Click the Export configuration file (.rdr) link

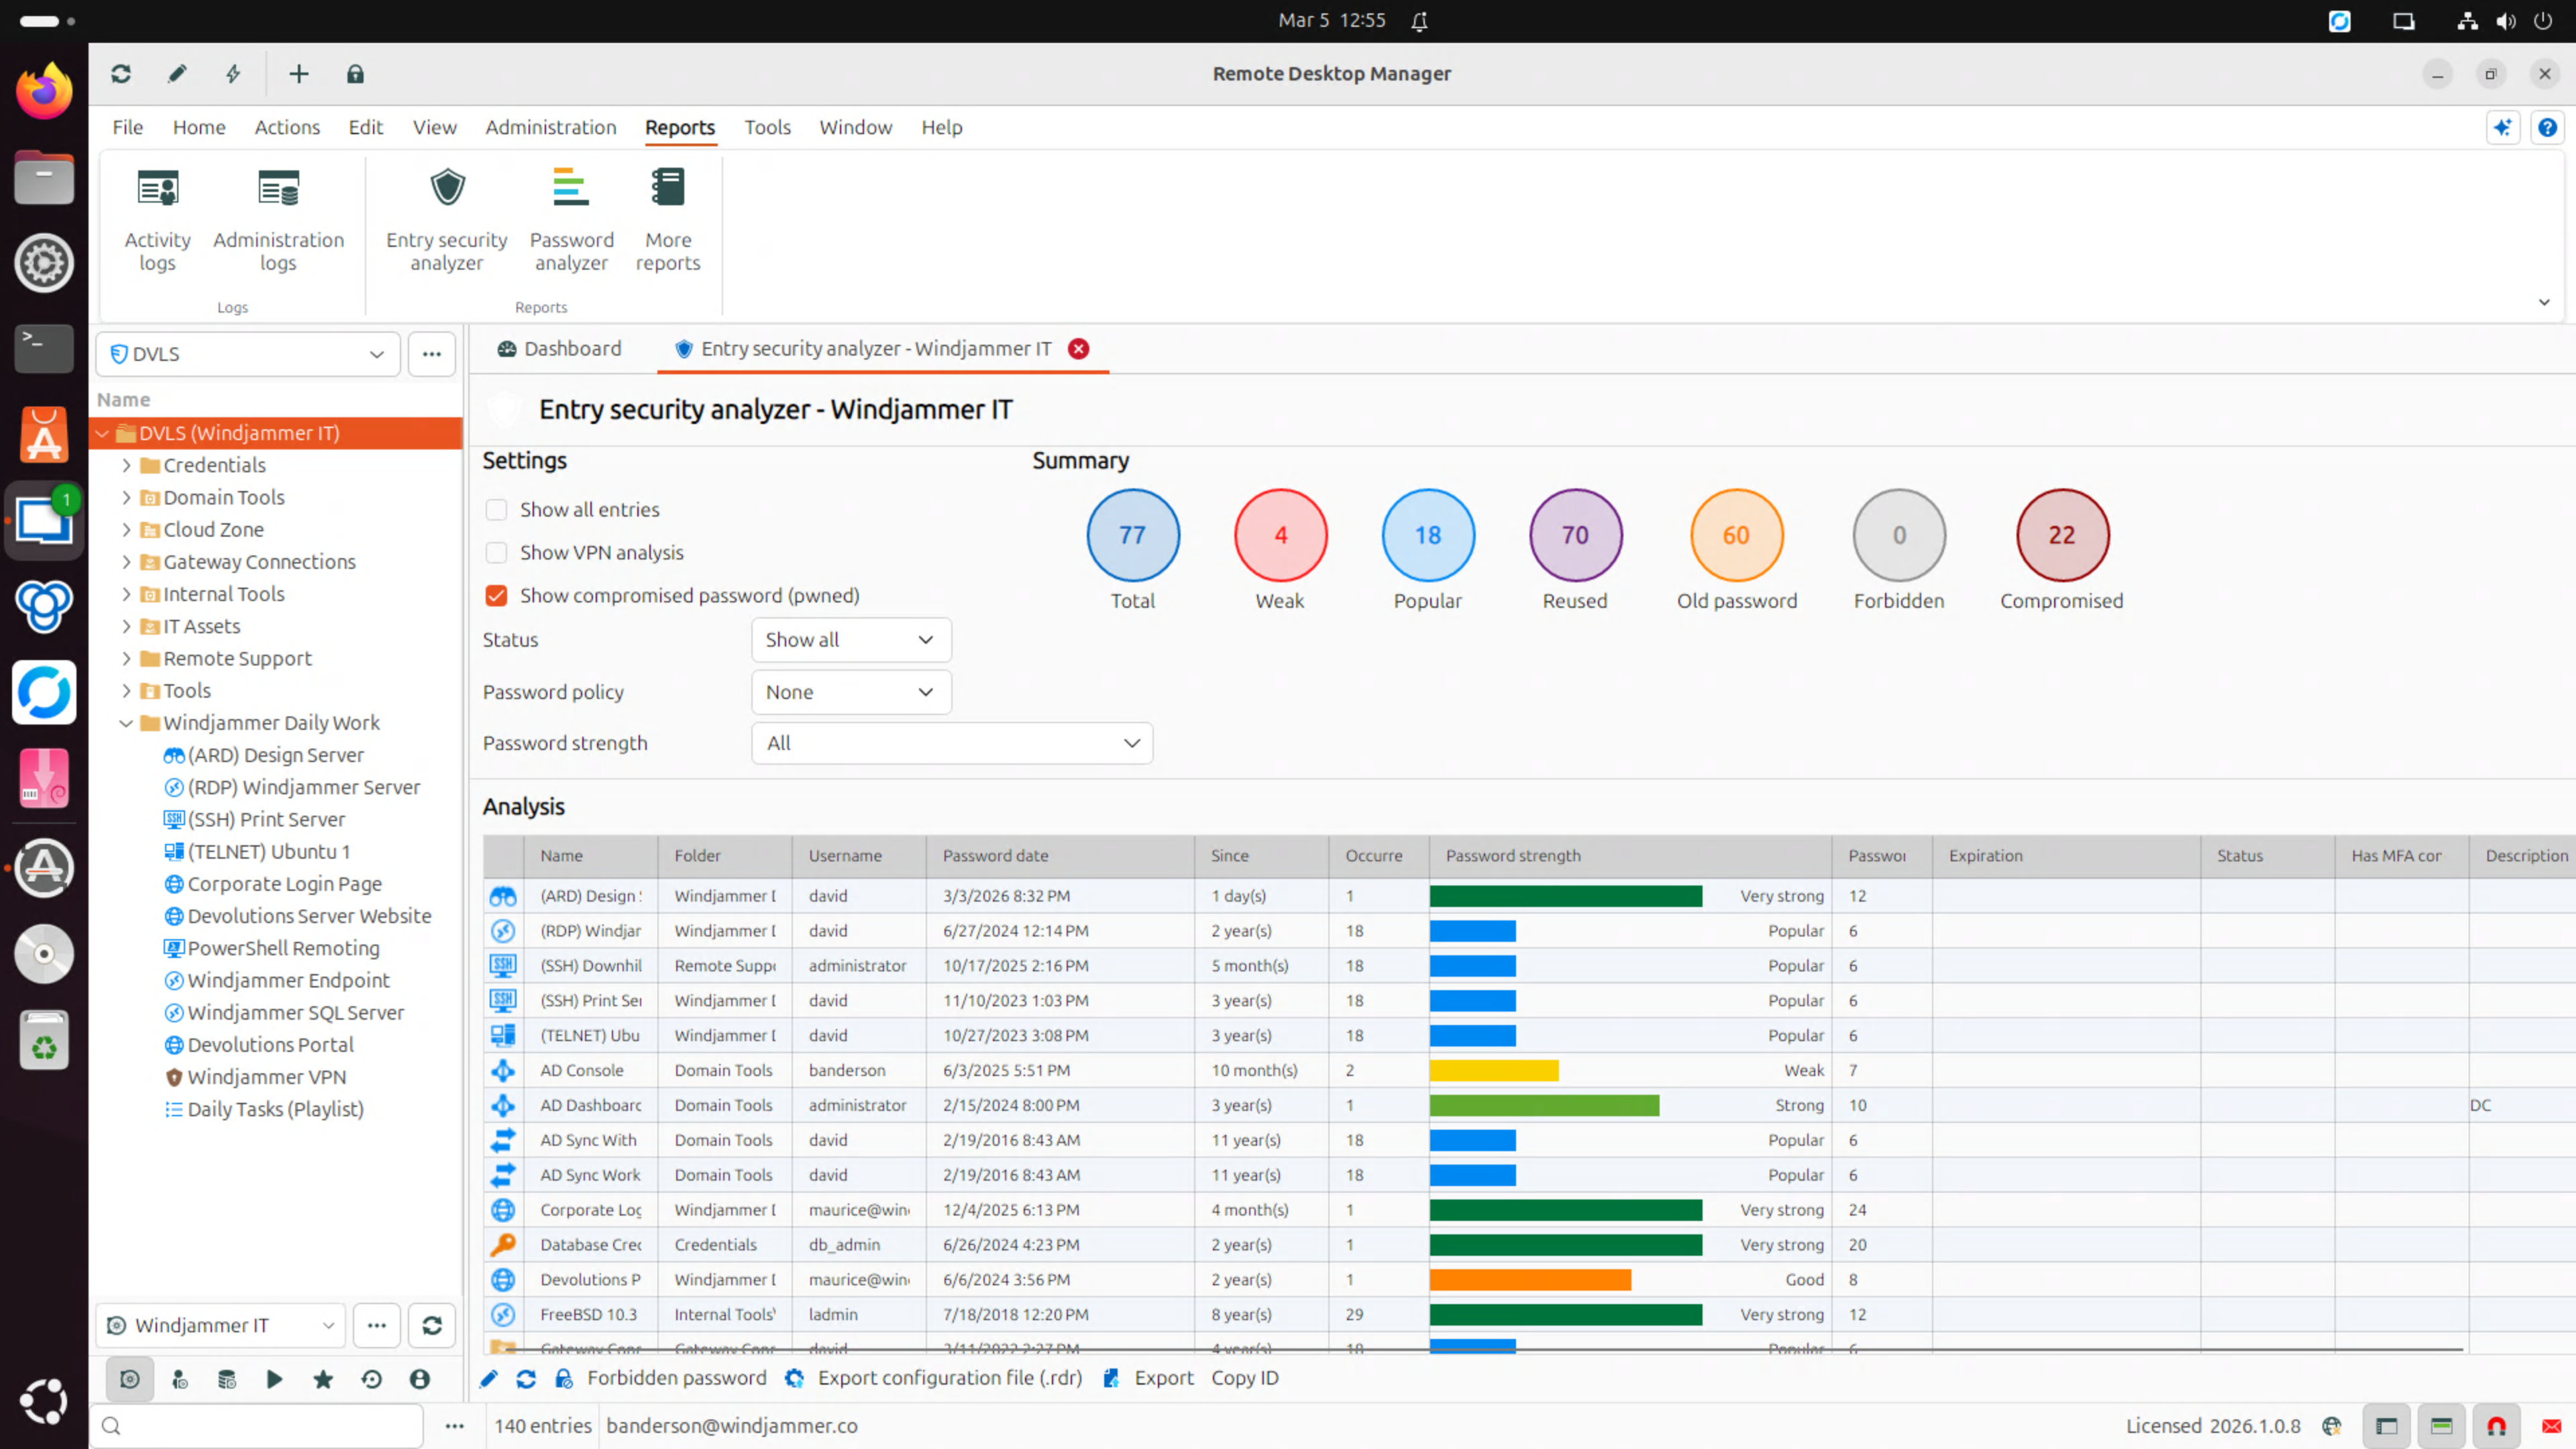[x=949, y=1378]
